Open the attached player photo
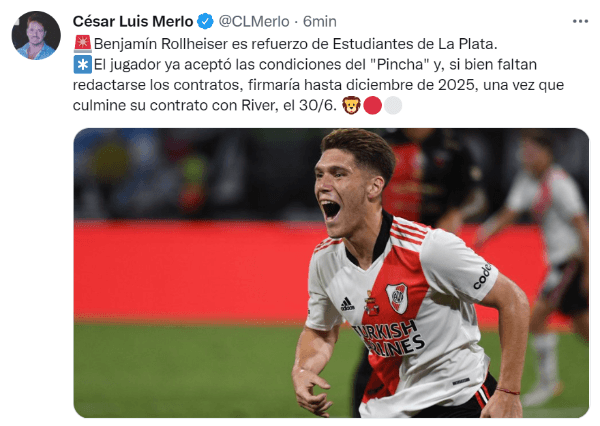The image size is (600, 426). point(331,273)
